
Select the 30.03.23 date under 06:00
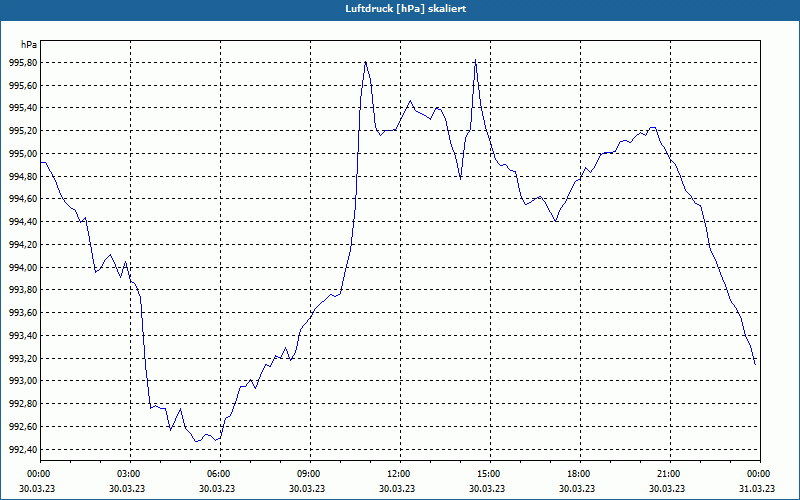tap(217, 488)
